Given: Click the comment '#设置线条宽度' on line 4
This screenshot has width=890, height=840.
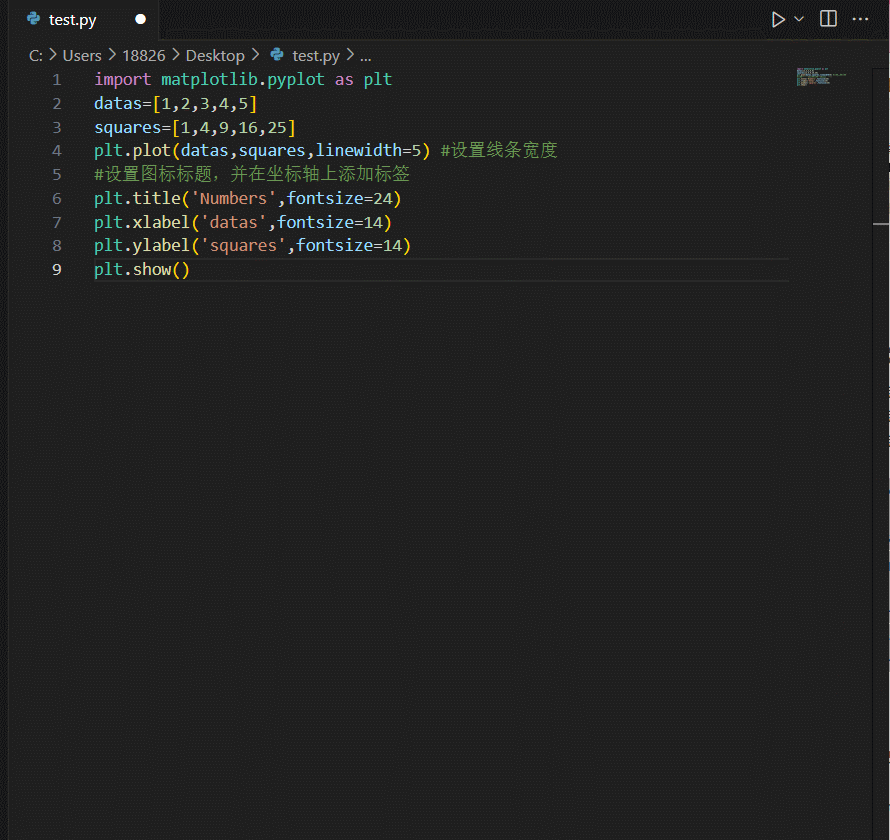Looking at the screenshot, I should click(x=499, y=150).
